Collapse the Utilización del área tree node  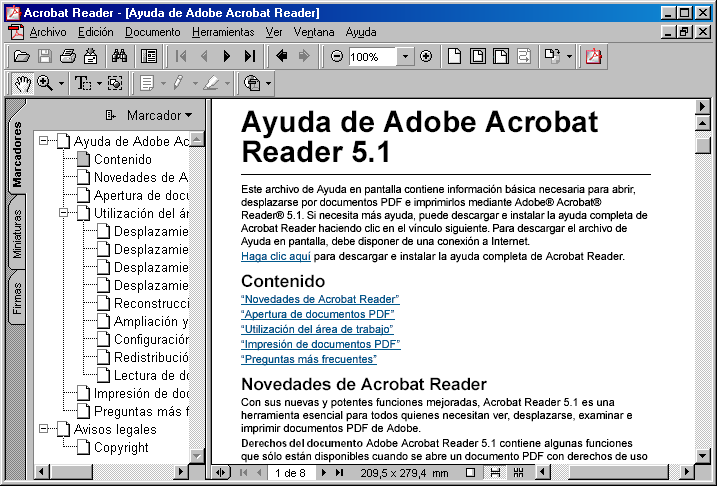click(62, 213)
